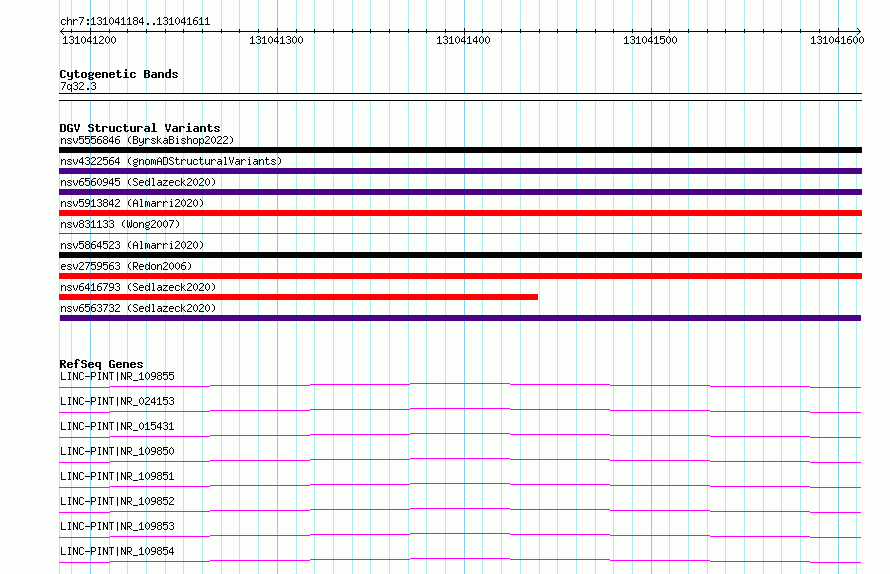This screenshot has width=890, height=574.
Task: Select the Cytogenetic Bands track title
Action: coord(119,74)
